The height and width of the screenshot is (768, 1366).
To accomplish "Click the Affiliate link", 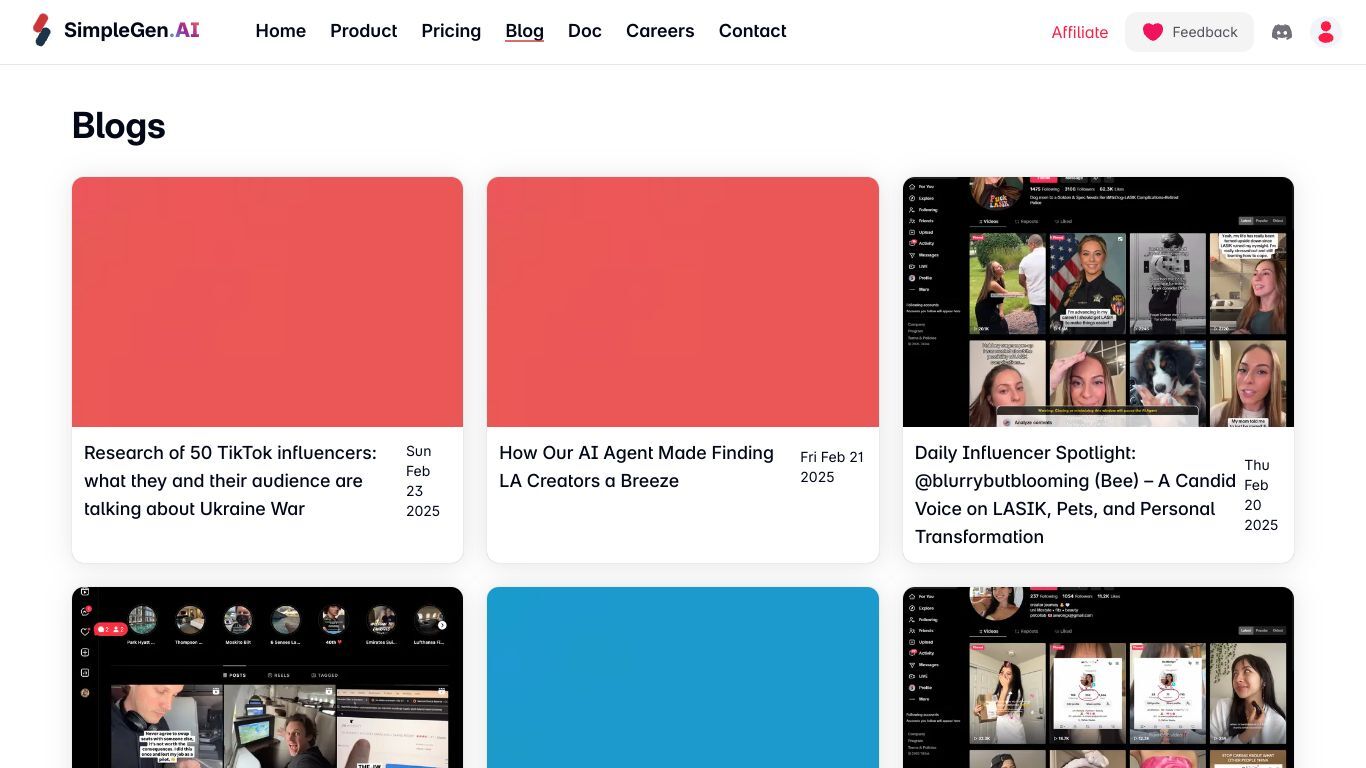I will 1080,32.
